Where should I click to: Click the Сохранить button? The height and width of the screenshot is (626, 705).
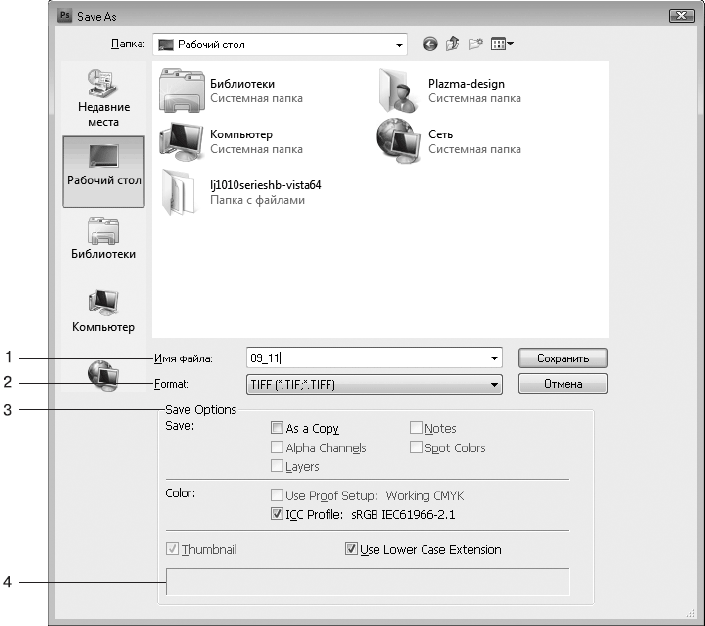pyautogui.click(x=562, y=358)
